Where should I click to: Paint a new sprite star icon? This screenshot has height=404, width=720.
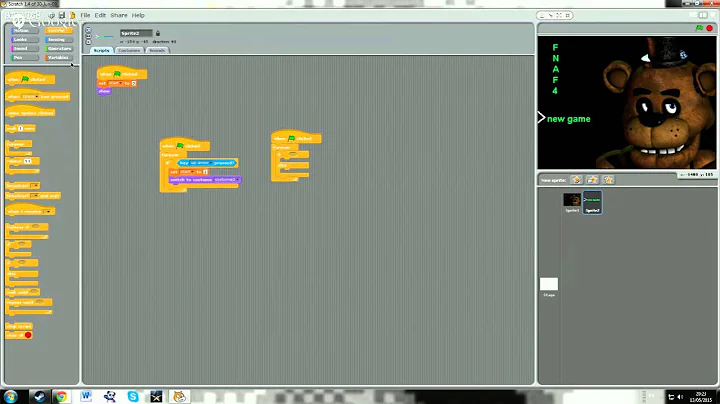[x=577, y=180]
